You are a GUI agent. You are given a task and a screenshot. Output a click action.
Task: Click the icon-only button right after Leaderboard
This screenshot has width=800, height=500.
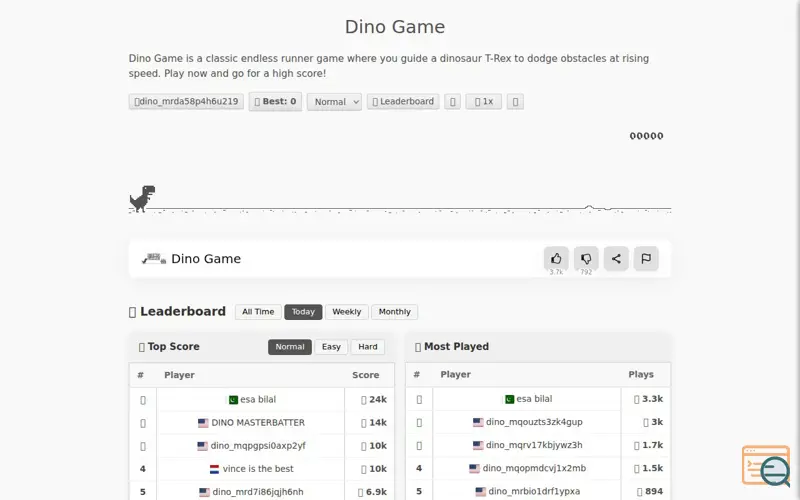[452, 102]
